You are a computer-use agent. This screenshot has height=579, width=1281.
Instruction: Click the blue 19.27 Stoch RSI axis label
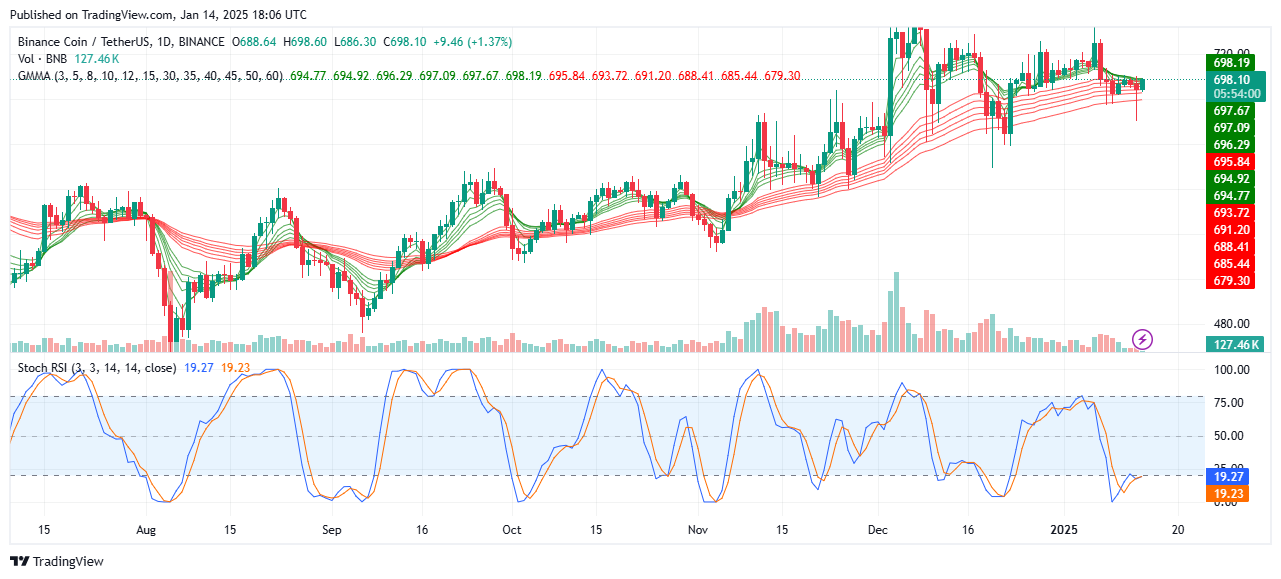(x=1229, y=478)
